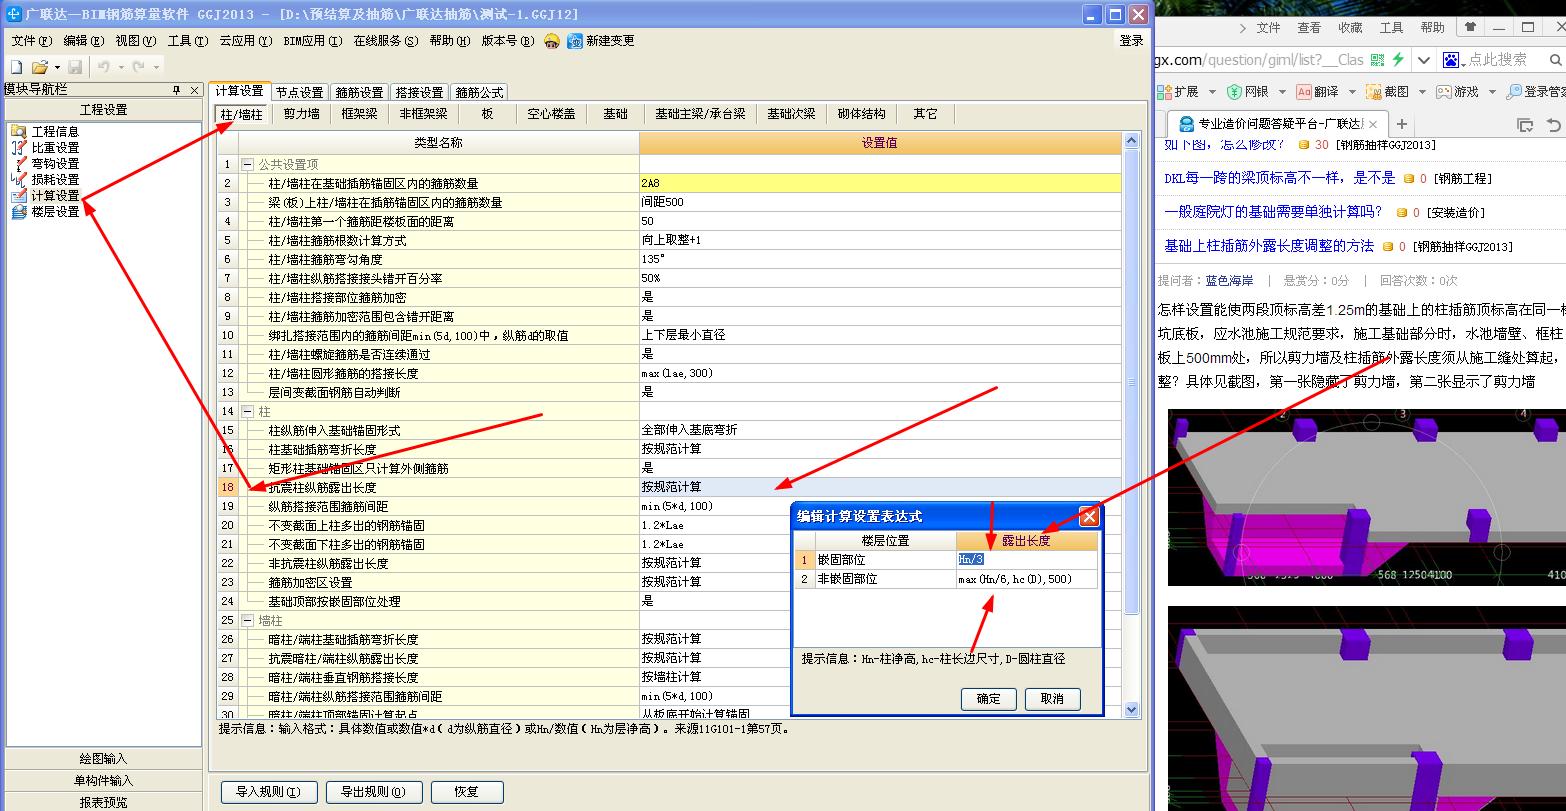Switch to the 节点设置 tab
Image resolution: width=1566 pixels, height=811 pixels.
tap(299, 92)
